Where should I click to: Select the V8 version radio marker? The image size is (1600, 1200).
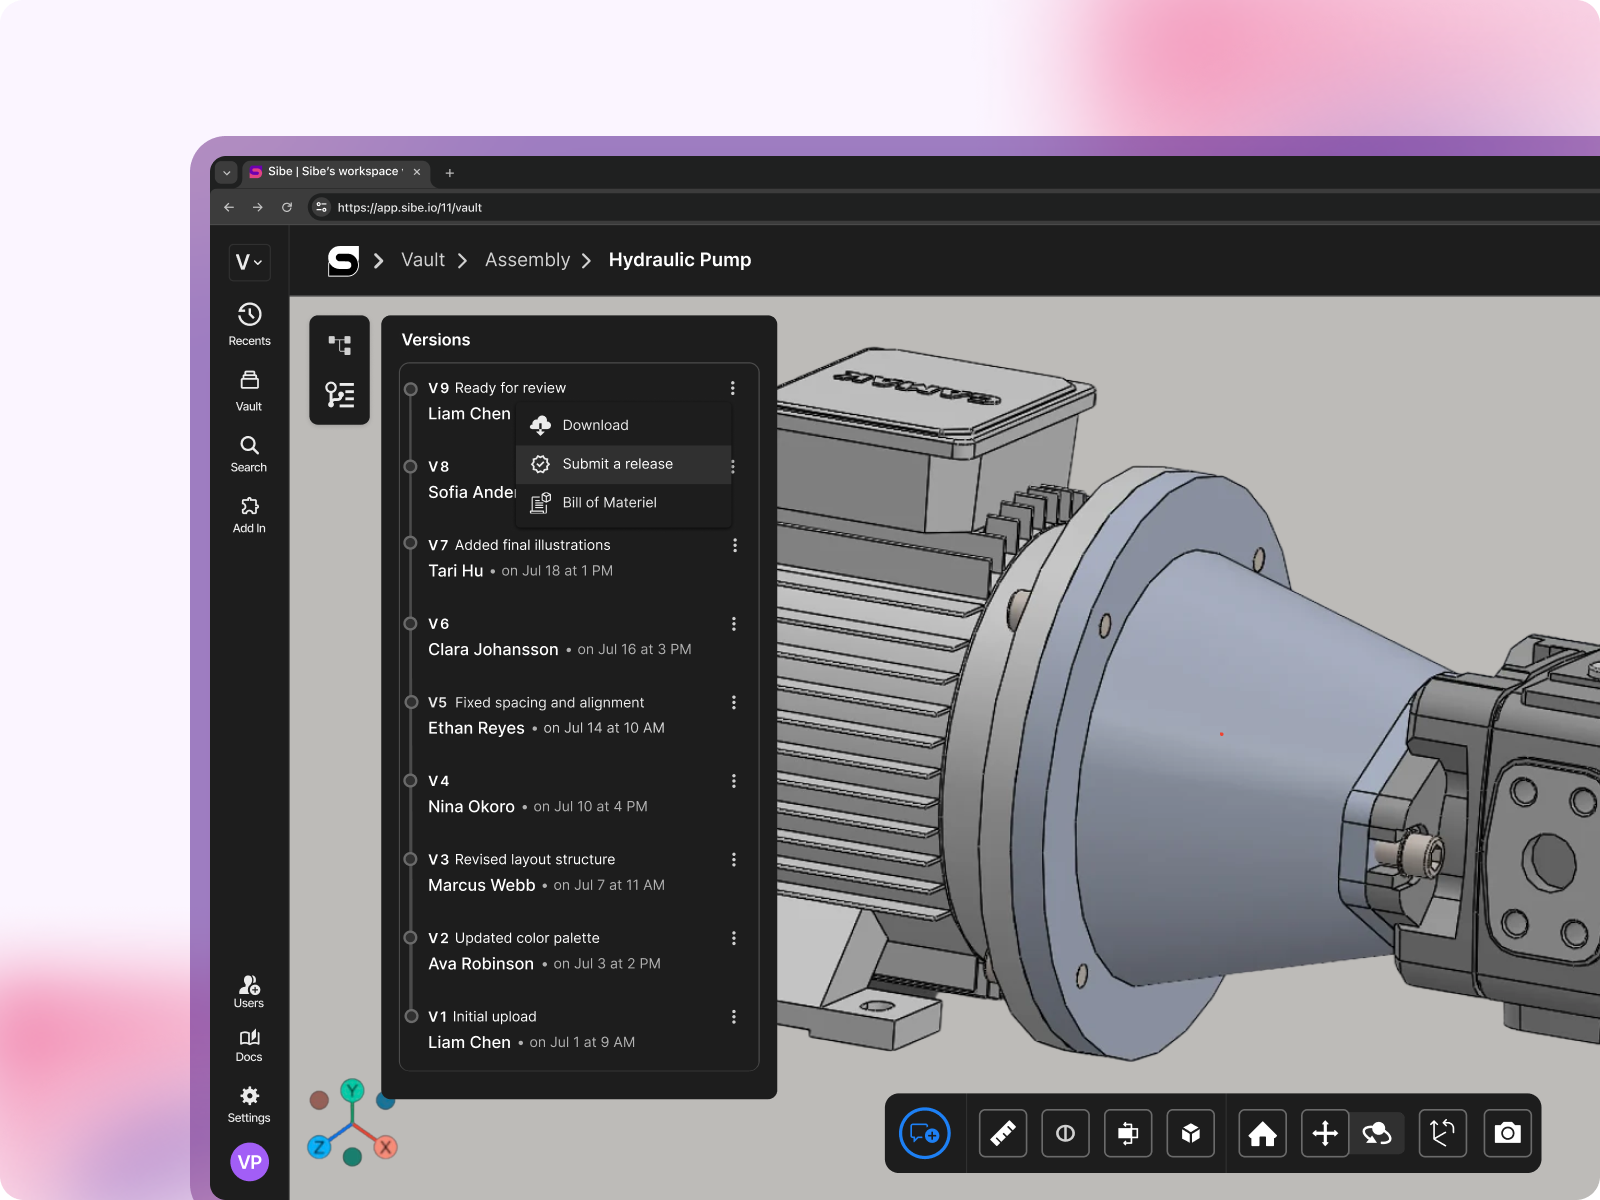pos(411,467)
